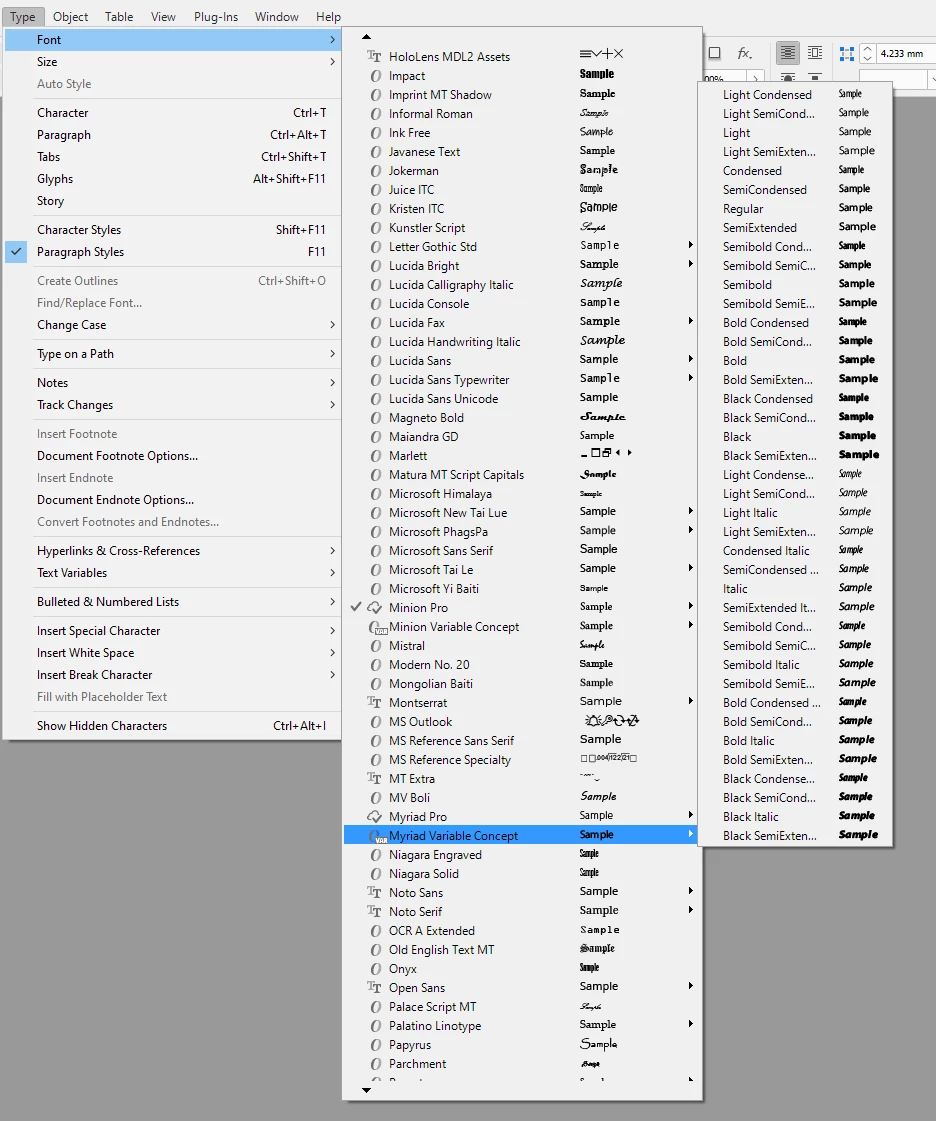Open the Plug-Ins menu

click(x=216, y=16)
